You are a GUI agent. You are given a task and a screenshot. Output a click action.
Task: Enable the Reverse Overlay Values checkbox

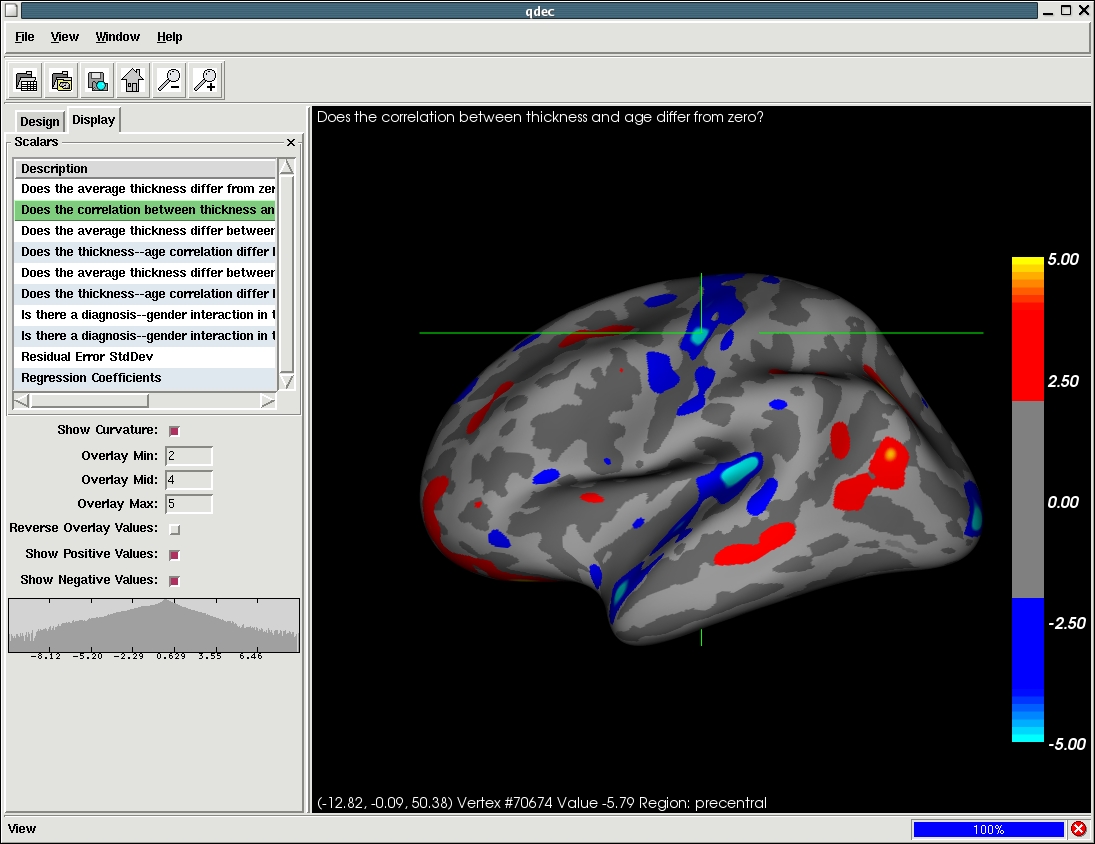(174, 529)
